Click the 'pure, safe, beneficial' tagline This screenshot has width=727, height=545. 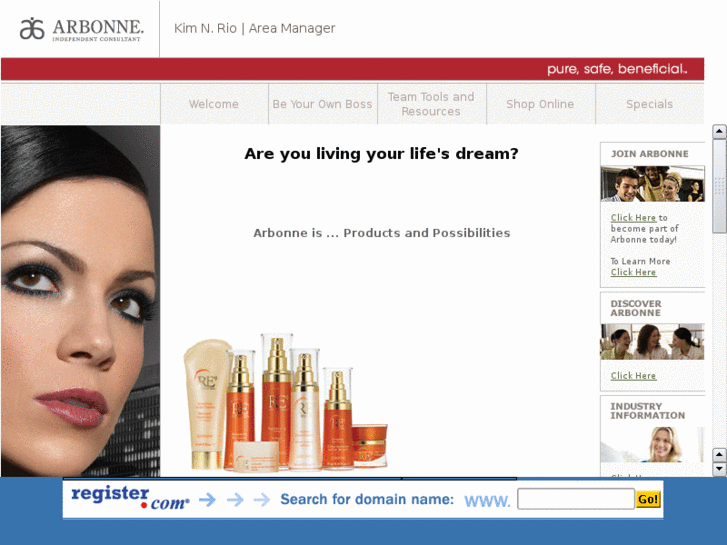[x=617, y=69]
